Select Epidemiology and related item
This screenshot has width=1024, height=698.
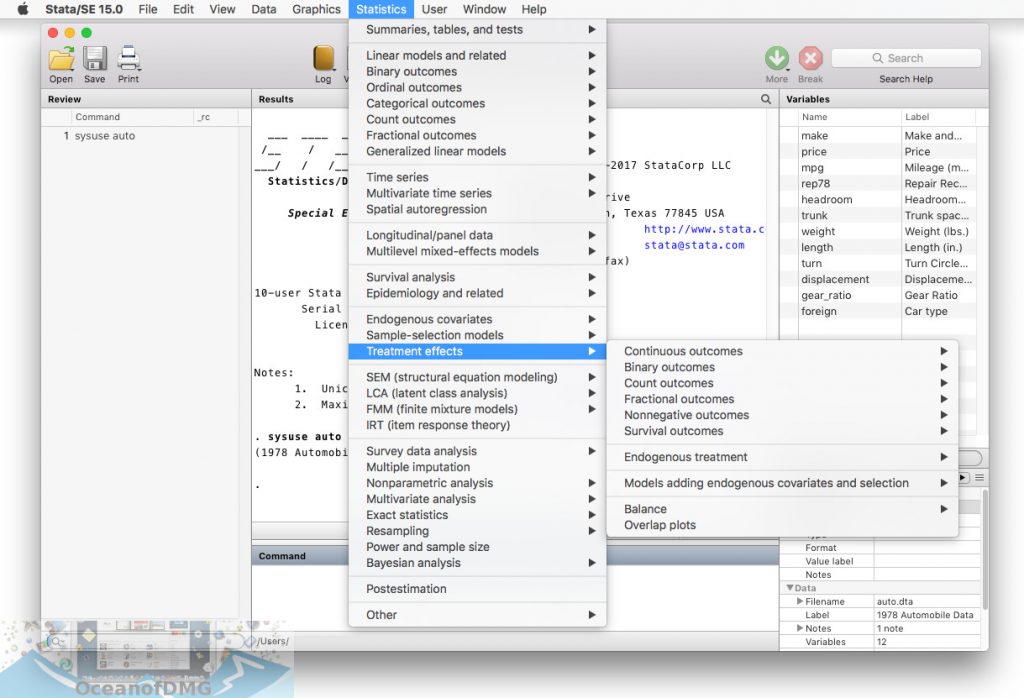(x=477, y=293)
